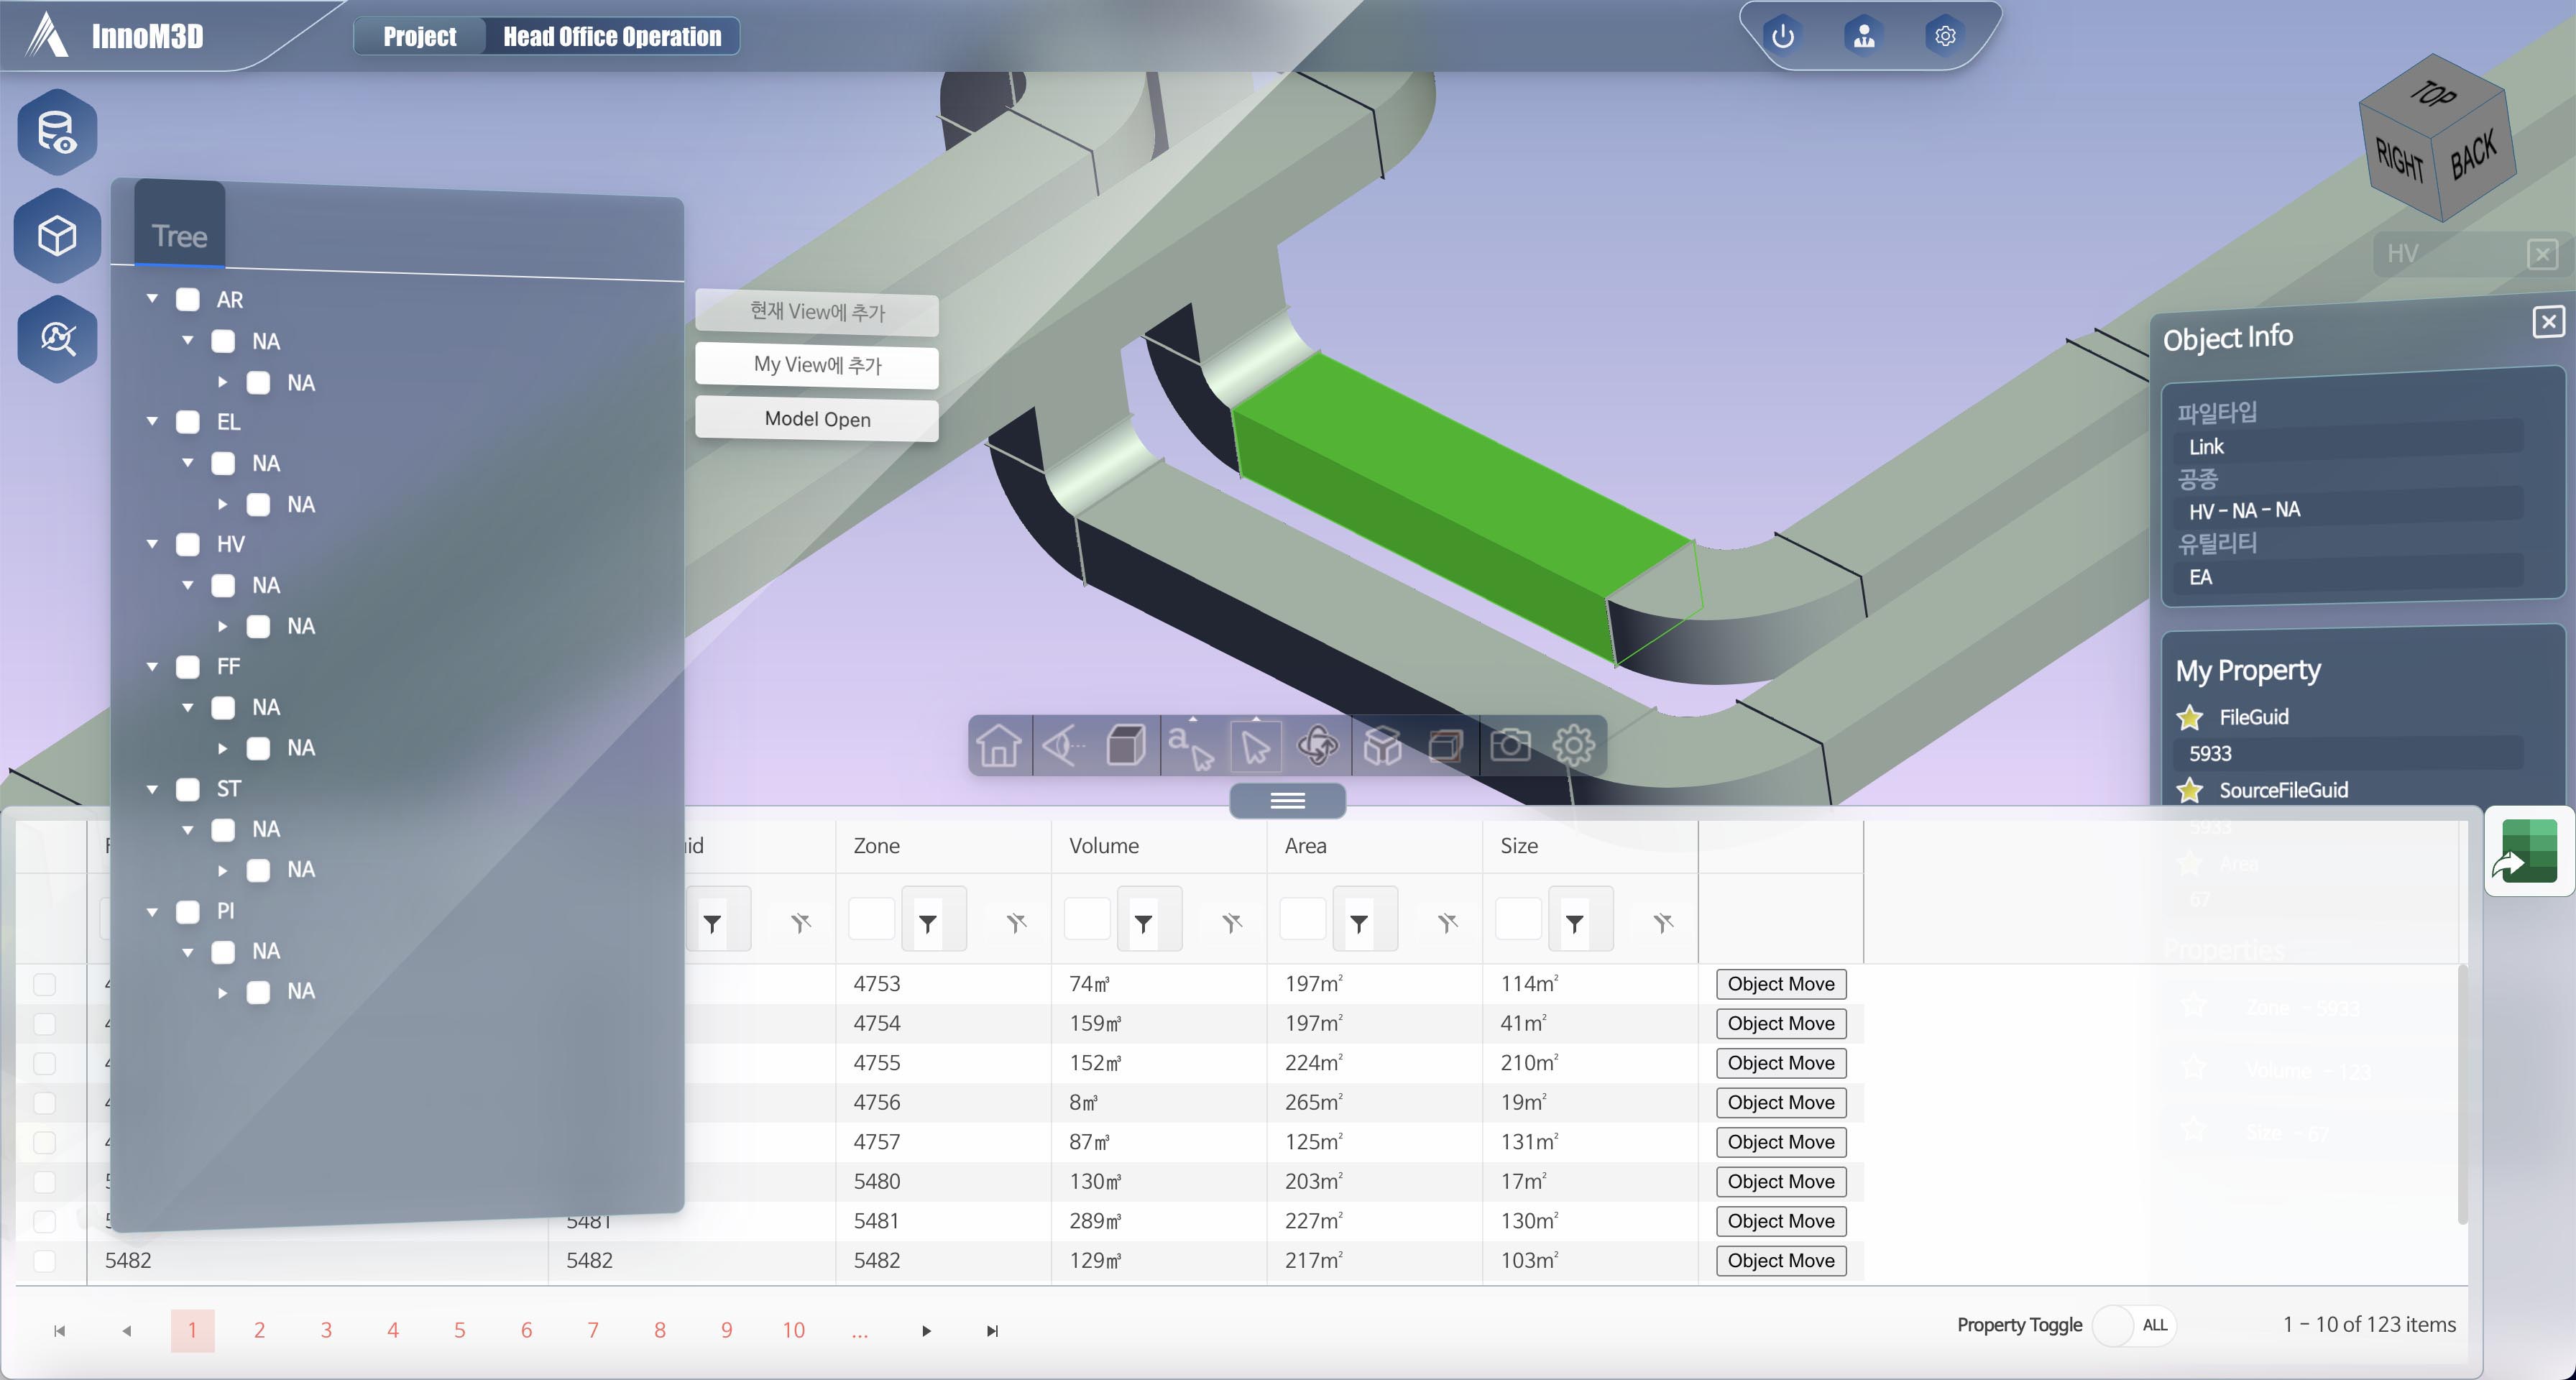Clear the Size column filter
This screenshot has height=1380, width=2576.
[x=1663, y=924]
